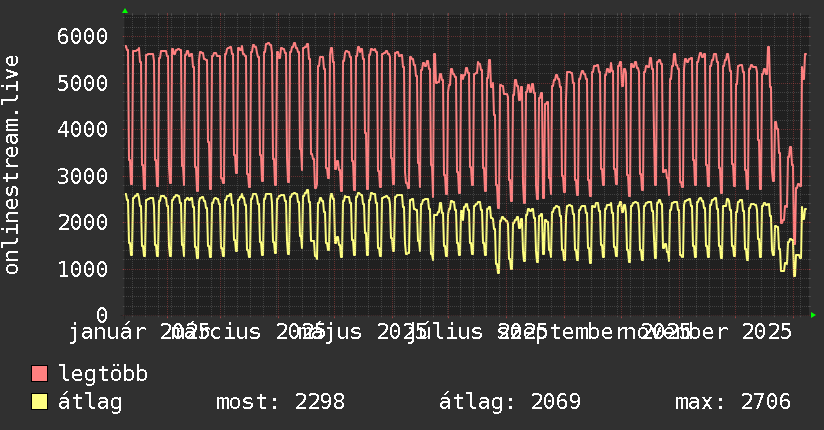Screen dimensions: 824x430
Task: Click the red legtöbb legend swatch
Action: [x=39, y=374]
